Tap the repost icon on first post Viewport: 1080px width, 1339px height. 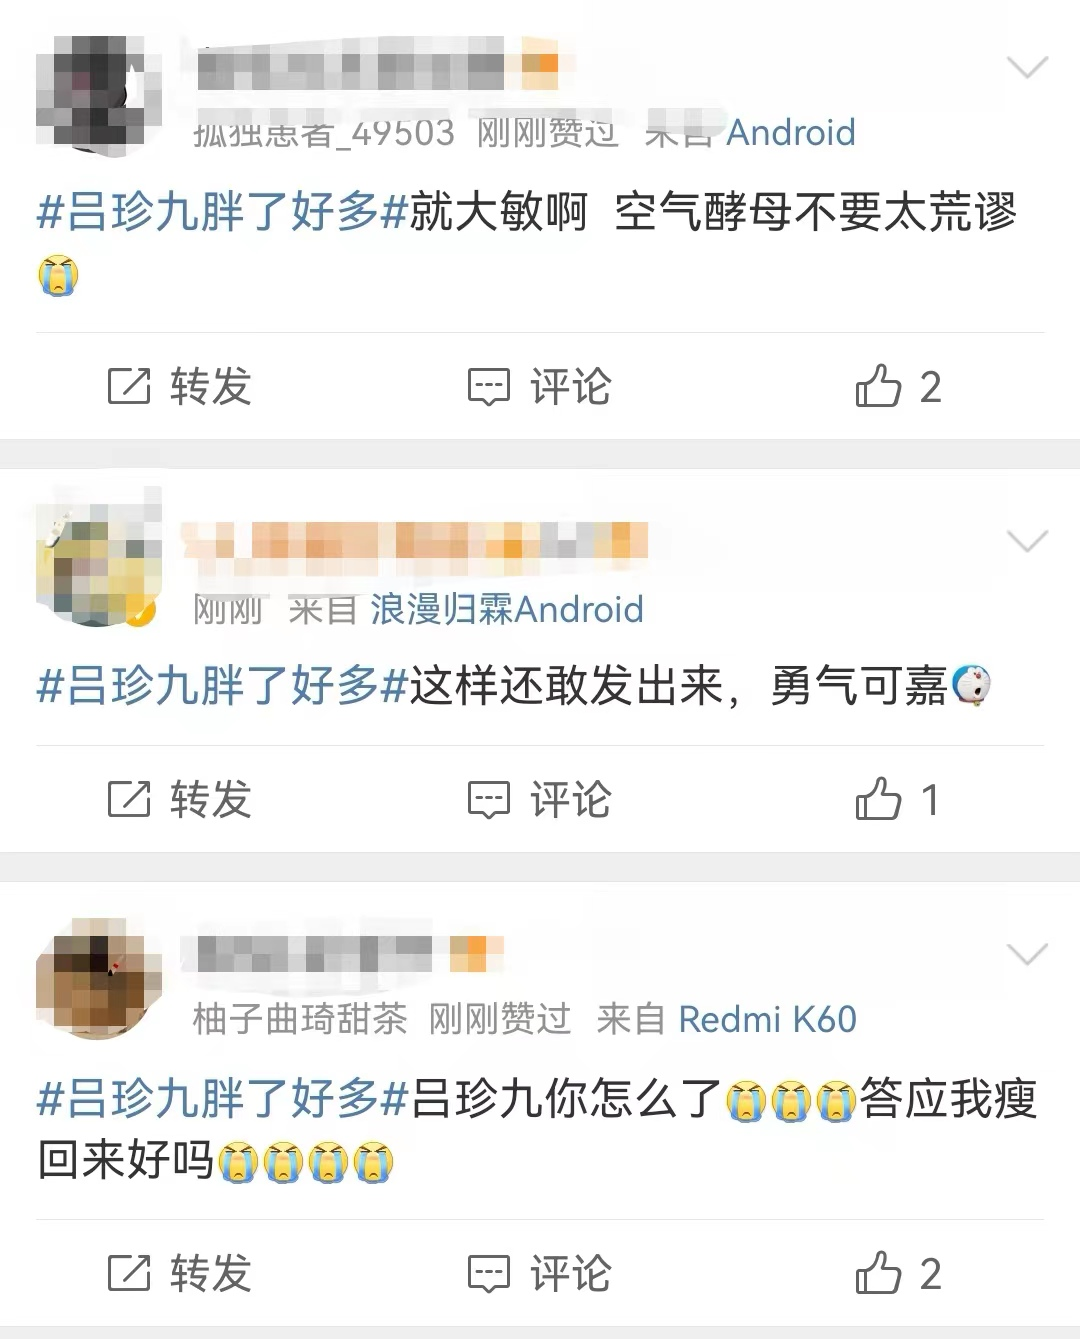pos(129,387)
